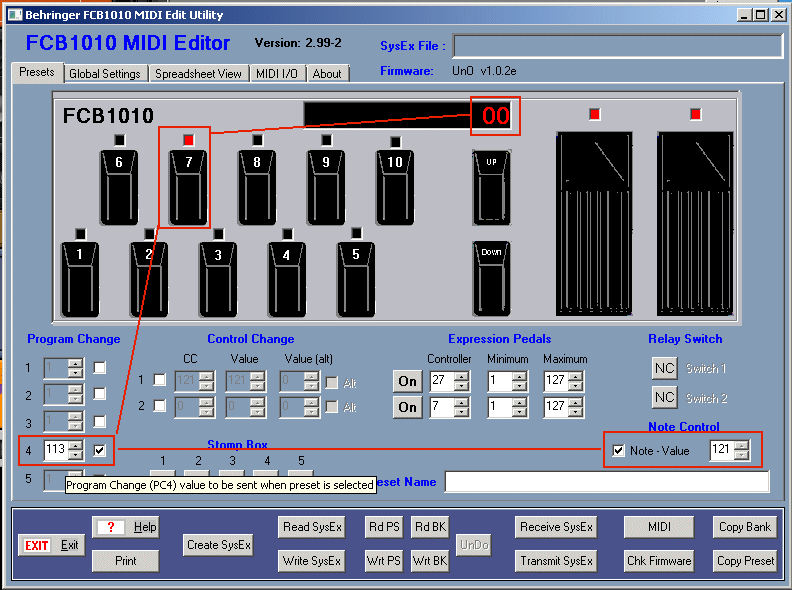Click the Print button

coord(125,561)
